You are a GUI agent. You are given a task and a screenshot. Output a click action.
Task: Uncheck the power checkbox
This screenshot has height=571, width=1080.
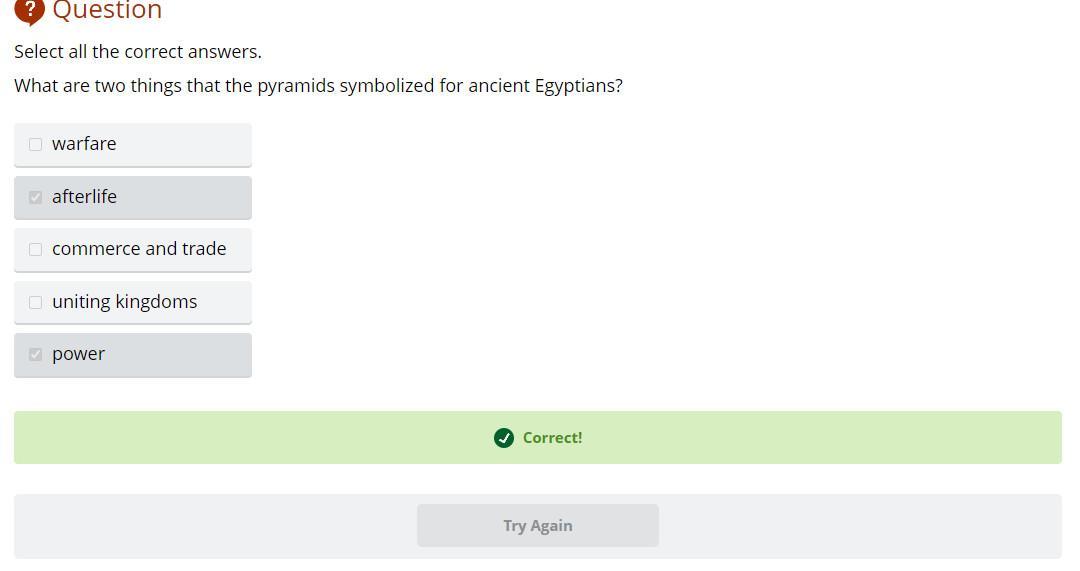click(x=36, y=354)
